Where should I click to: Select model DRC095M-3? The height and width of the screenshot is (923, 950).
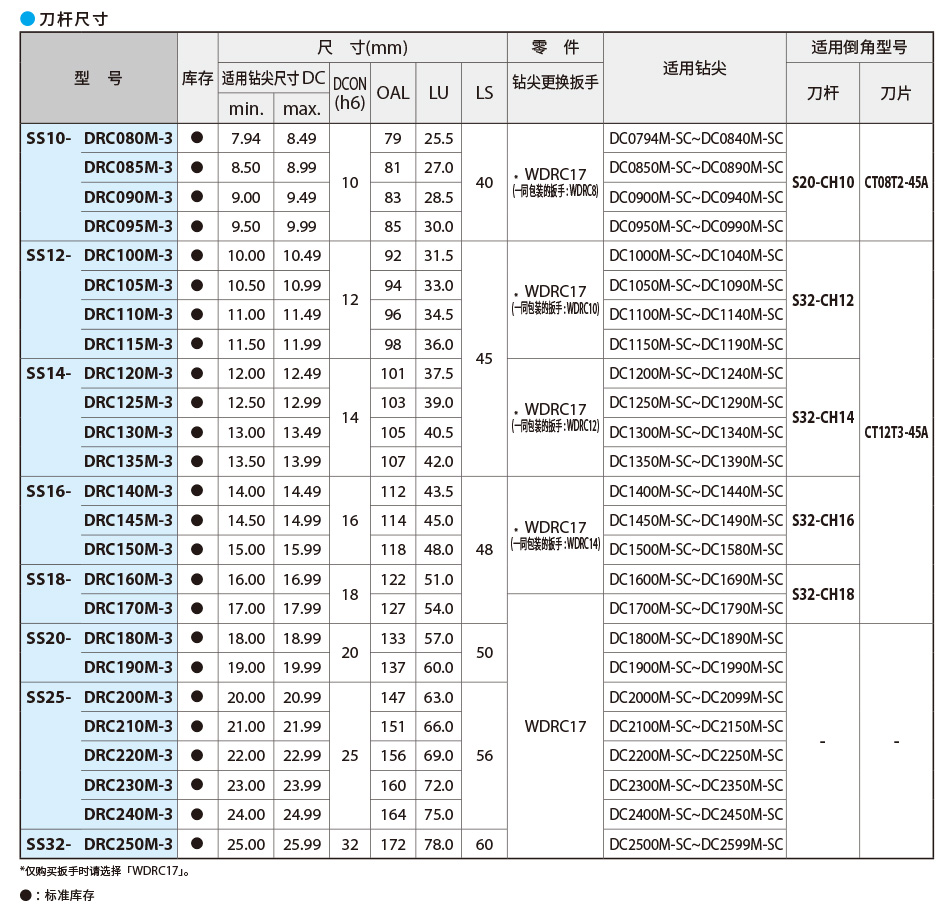pos(128,226)
